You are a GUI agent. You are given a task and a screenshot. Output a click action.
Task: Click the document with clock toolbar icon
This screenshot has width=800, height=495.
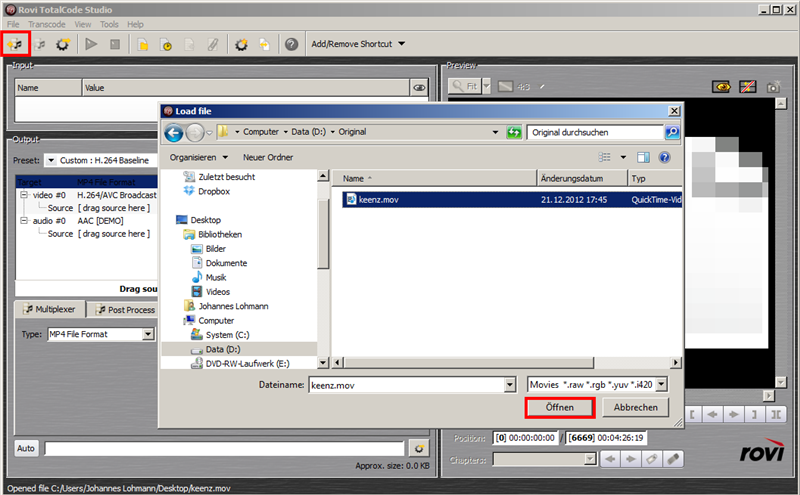pos(166,45)
